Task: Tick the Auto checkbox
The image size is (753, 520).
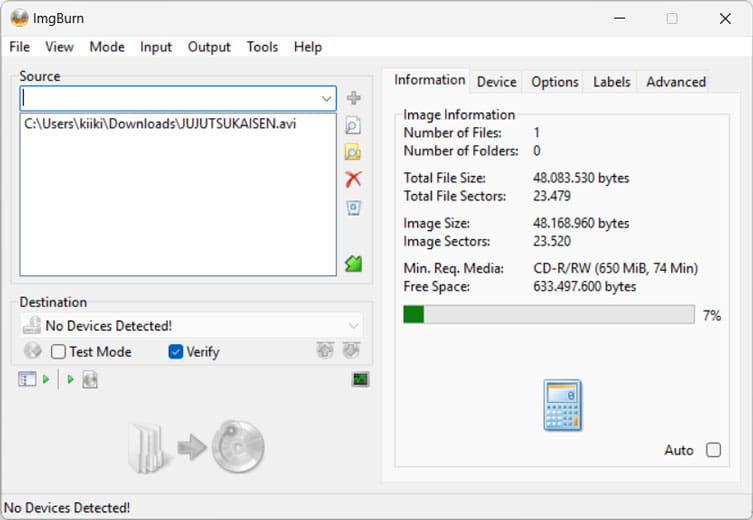Action: [x=713, y=450]
